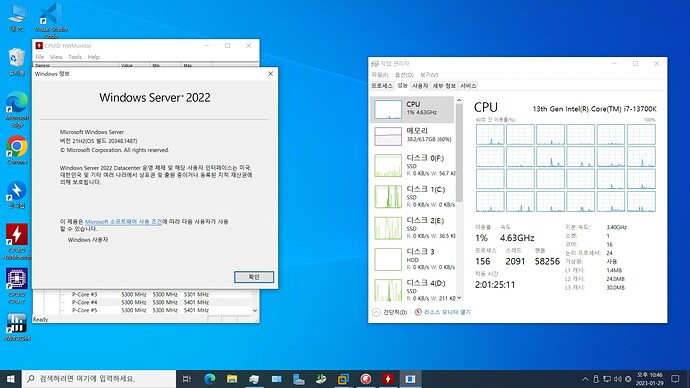Image resolution: width=690 pixels, height=388 pixels.
Task: Open the Microsoft 소프트웨어 사용 조건 link
Action: pyautogui.click(x=123, y=222)
